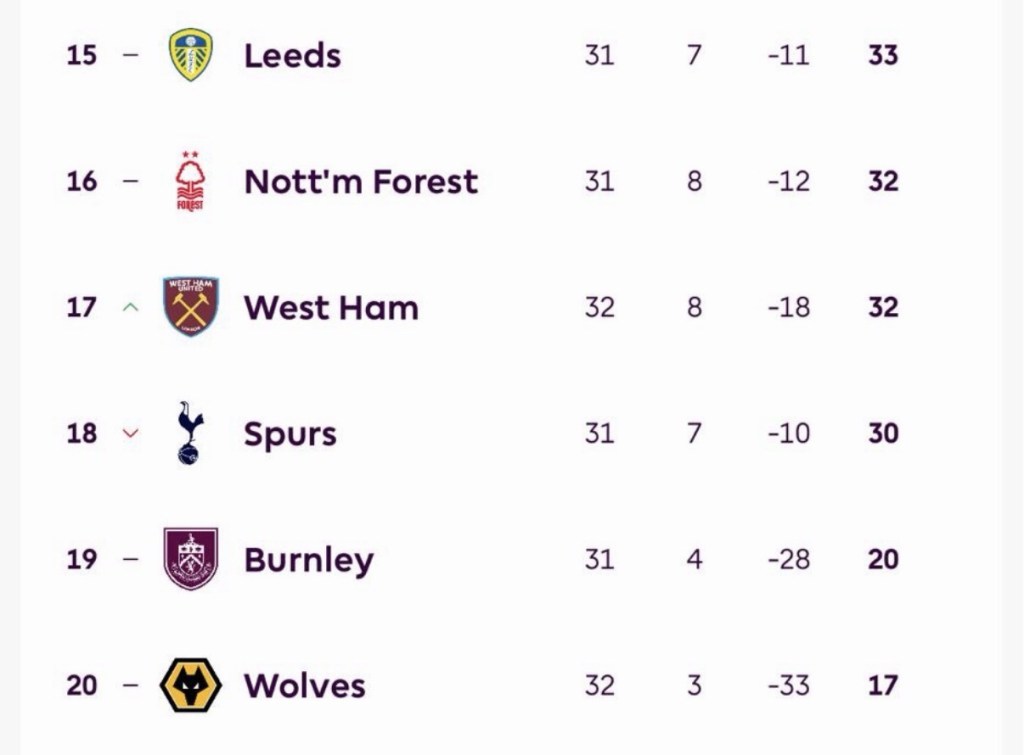Click Wolves' -33 goal difference
This screenshot has width=1024, height=755.
click(x=788, y=686)
